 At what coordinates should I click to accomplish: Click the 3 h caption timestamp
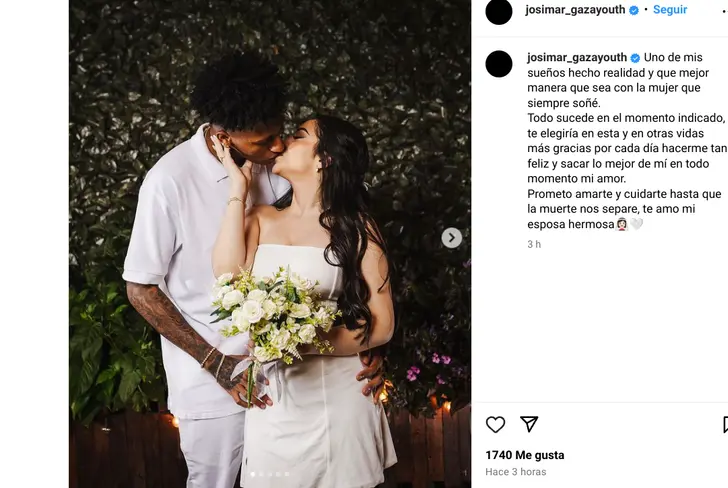[534, 244]
